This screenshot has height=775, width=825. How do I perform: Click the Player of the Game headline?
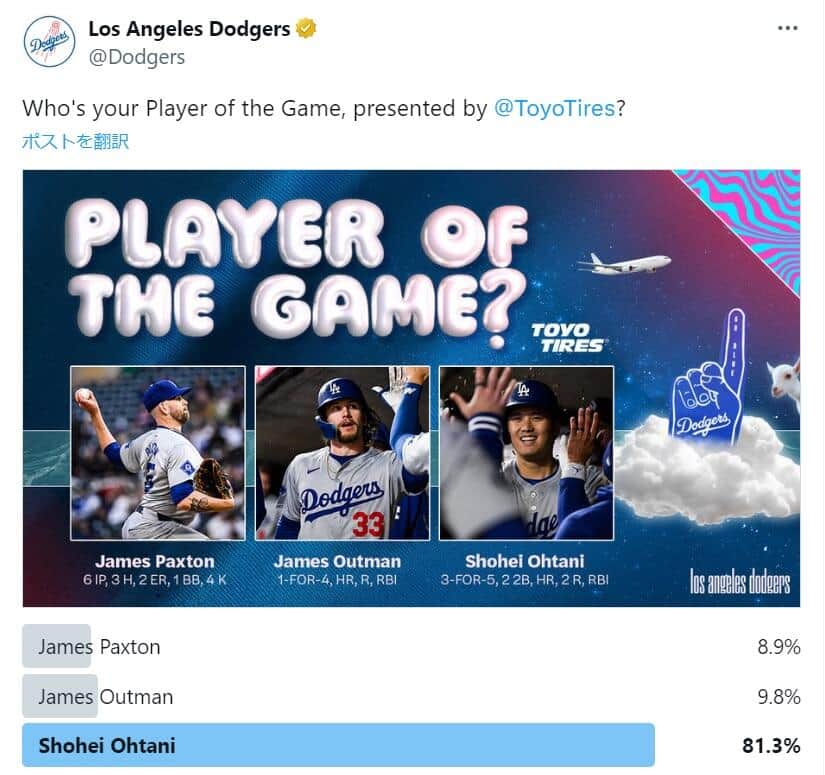306,270
